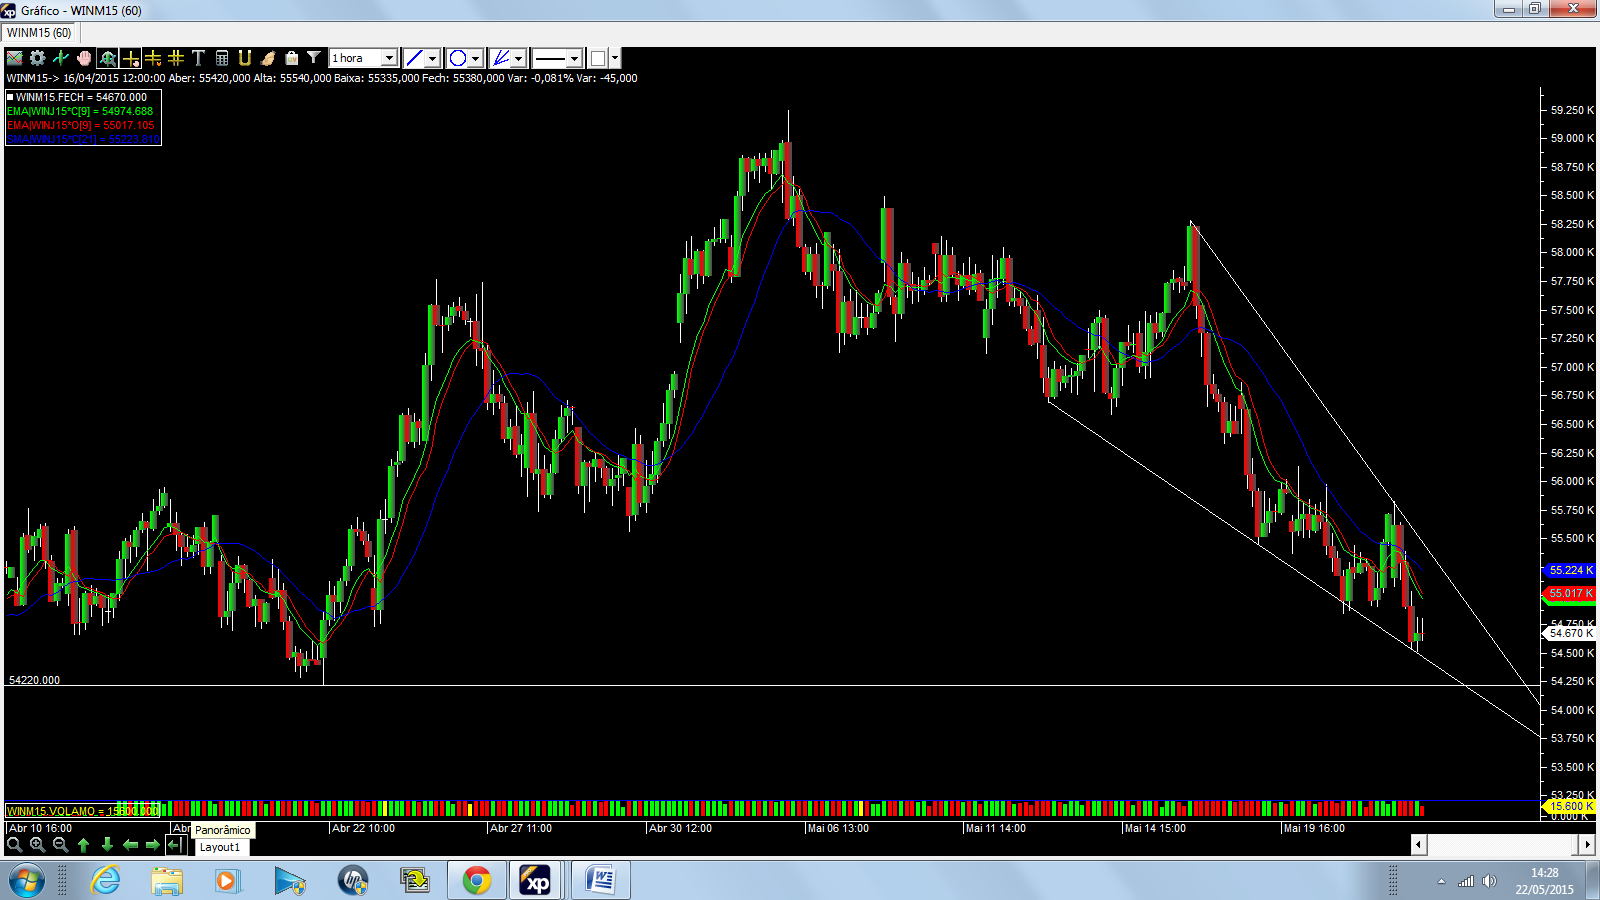Click the volume speaker tray icon
Screen dimensions: 1600x900
1490,881
